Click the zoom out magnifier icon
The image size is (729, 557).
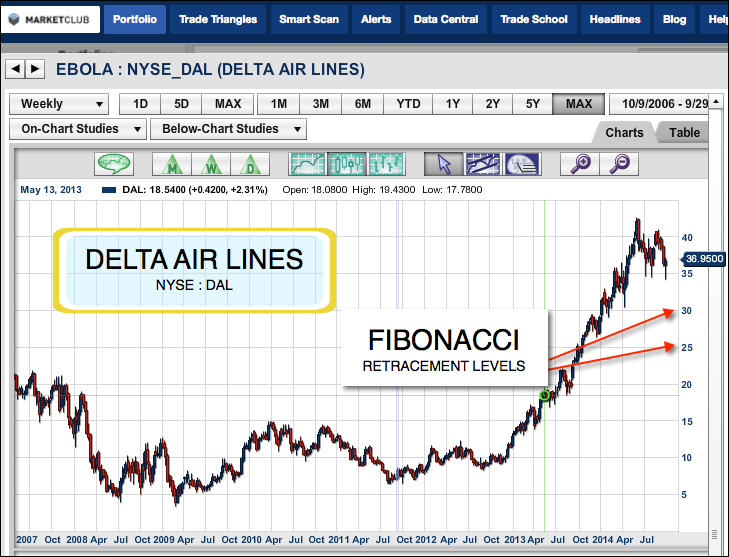coord(620,164)
